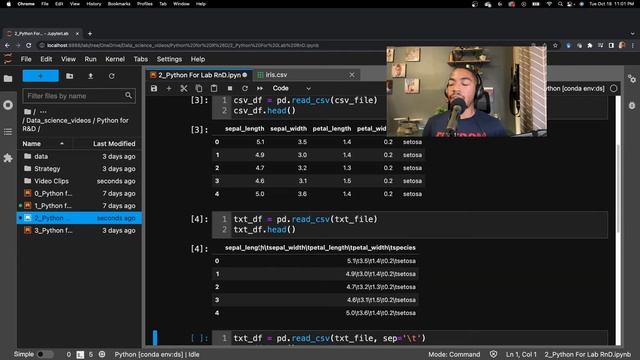Open the Edit menu in JupyterLab

(46, 59)
